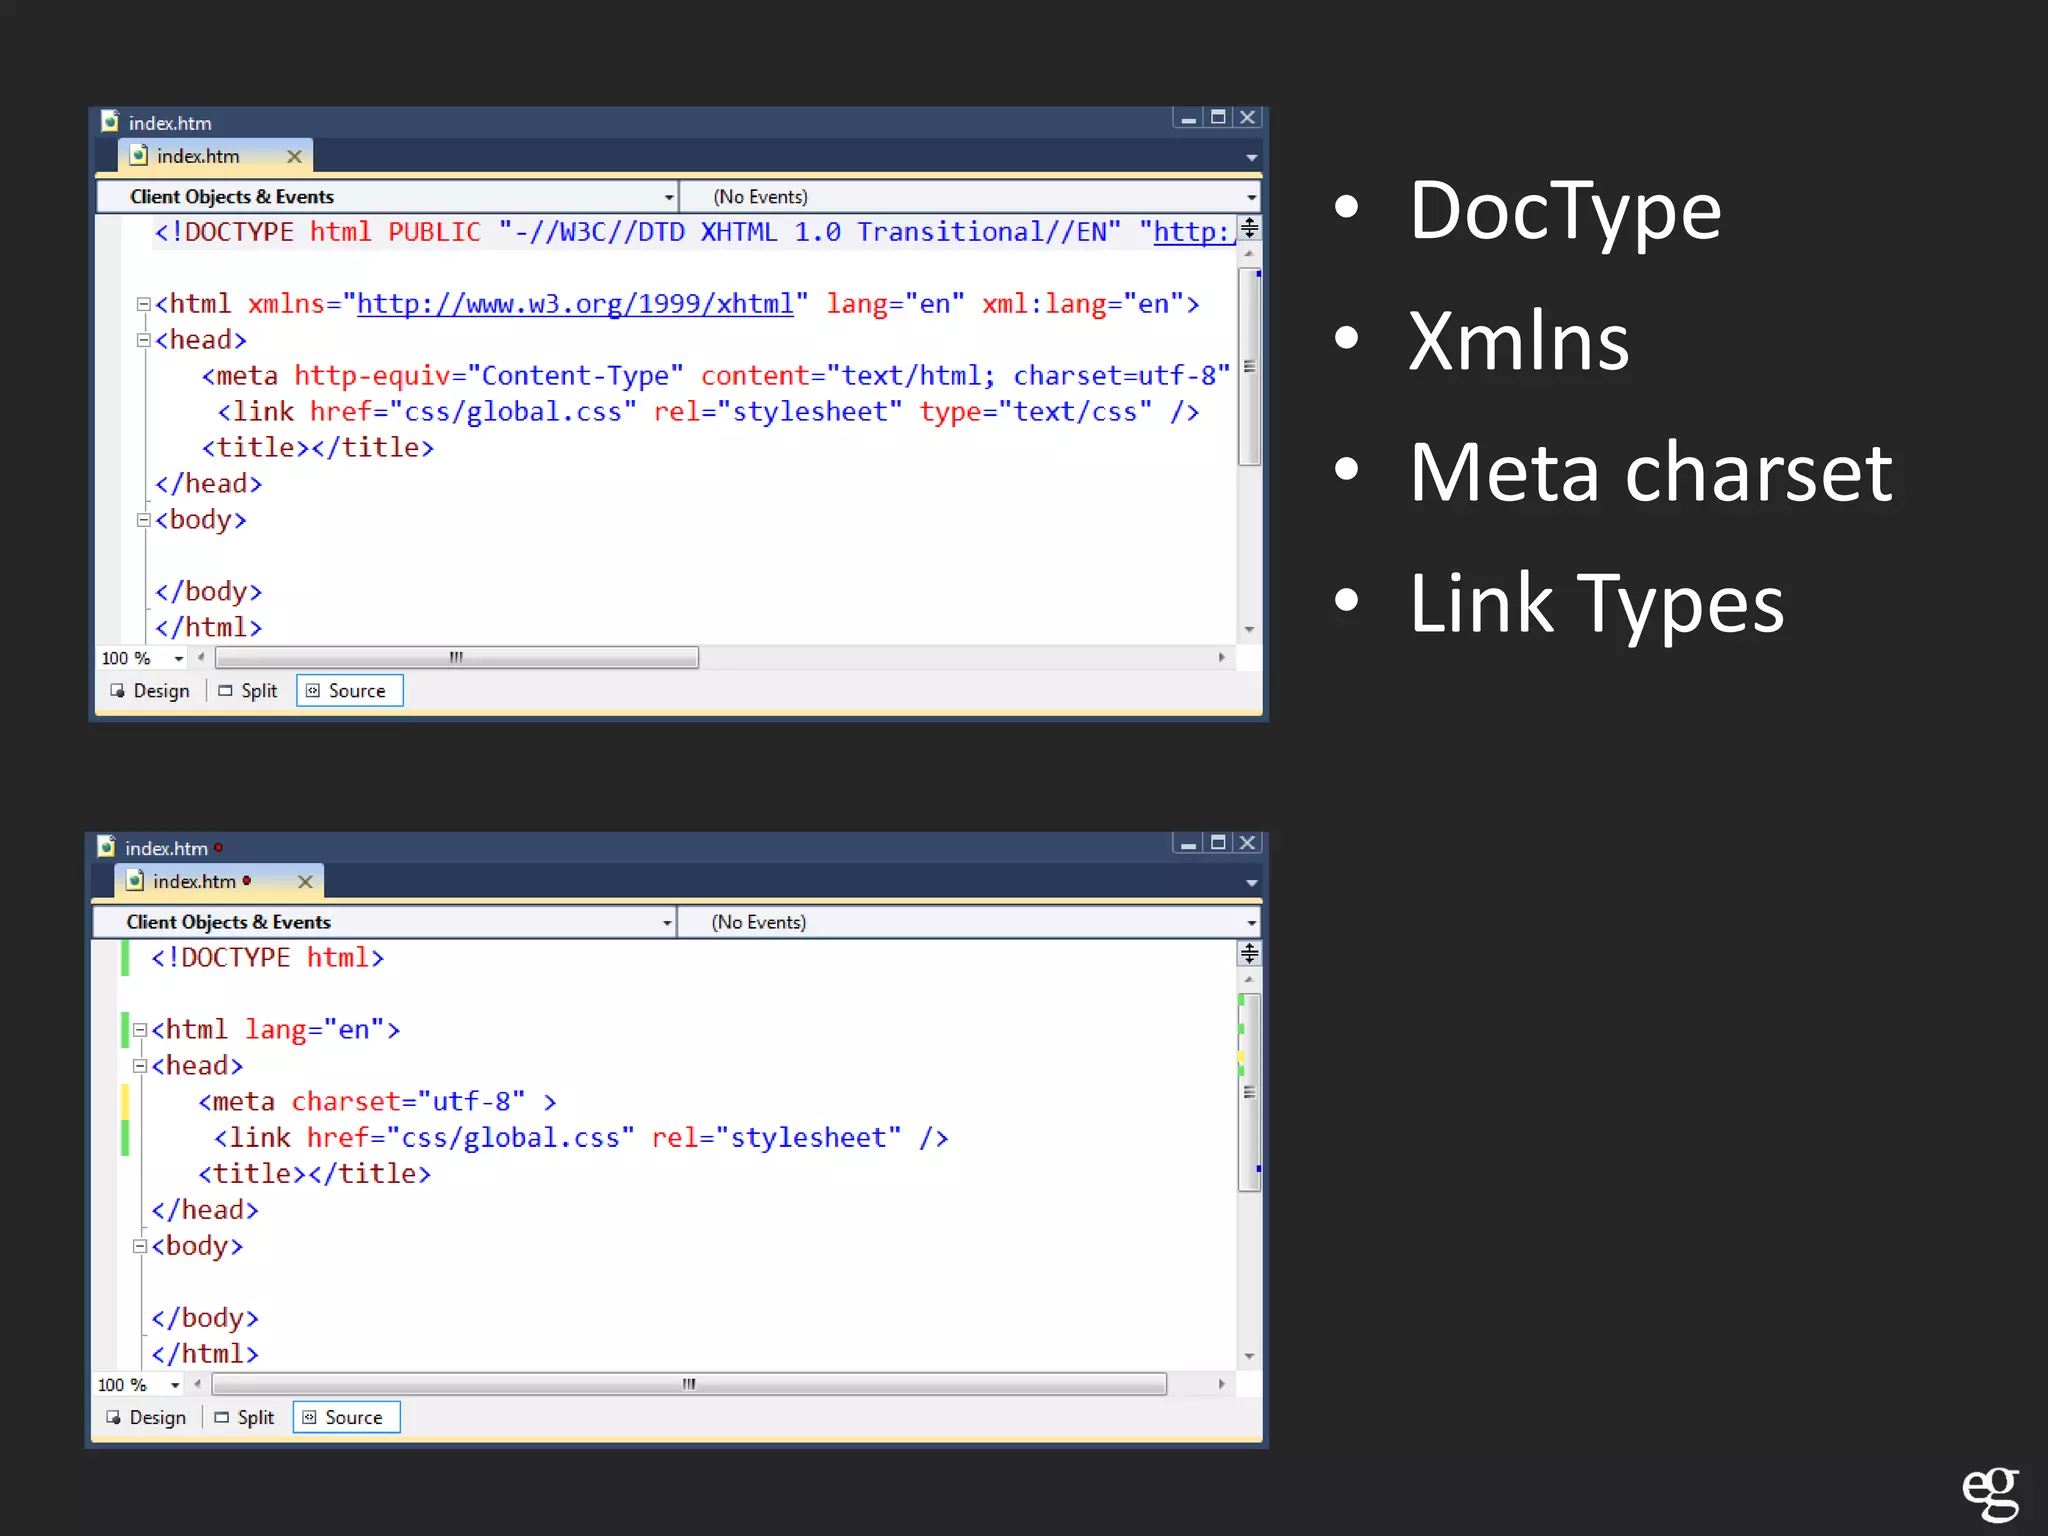Select the index.htm document tab in top window

click(x=215, y=156)
